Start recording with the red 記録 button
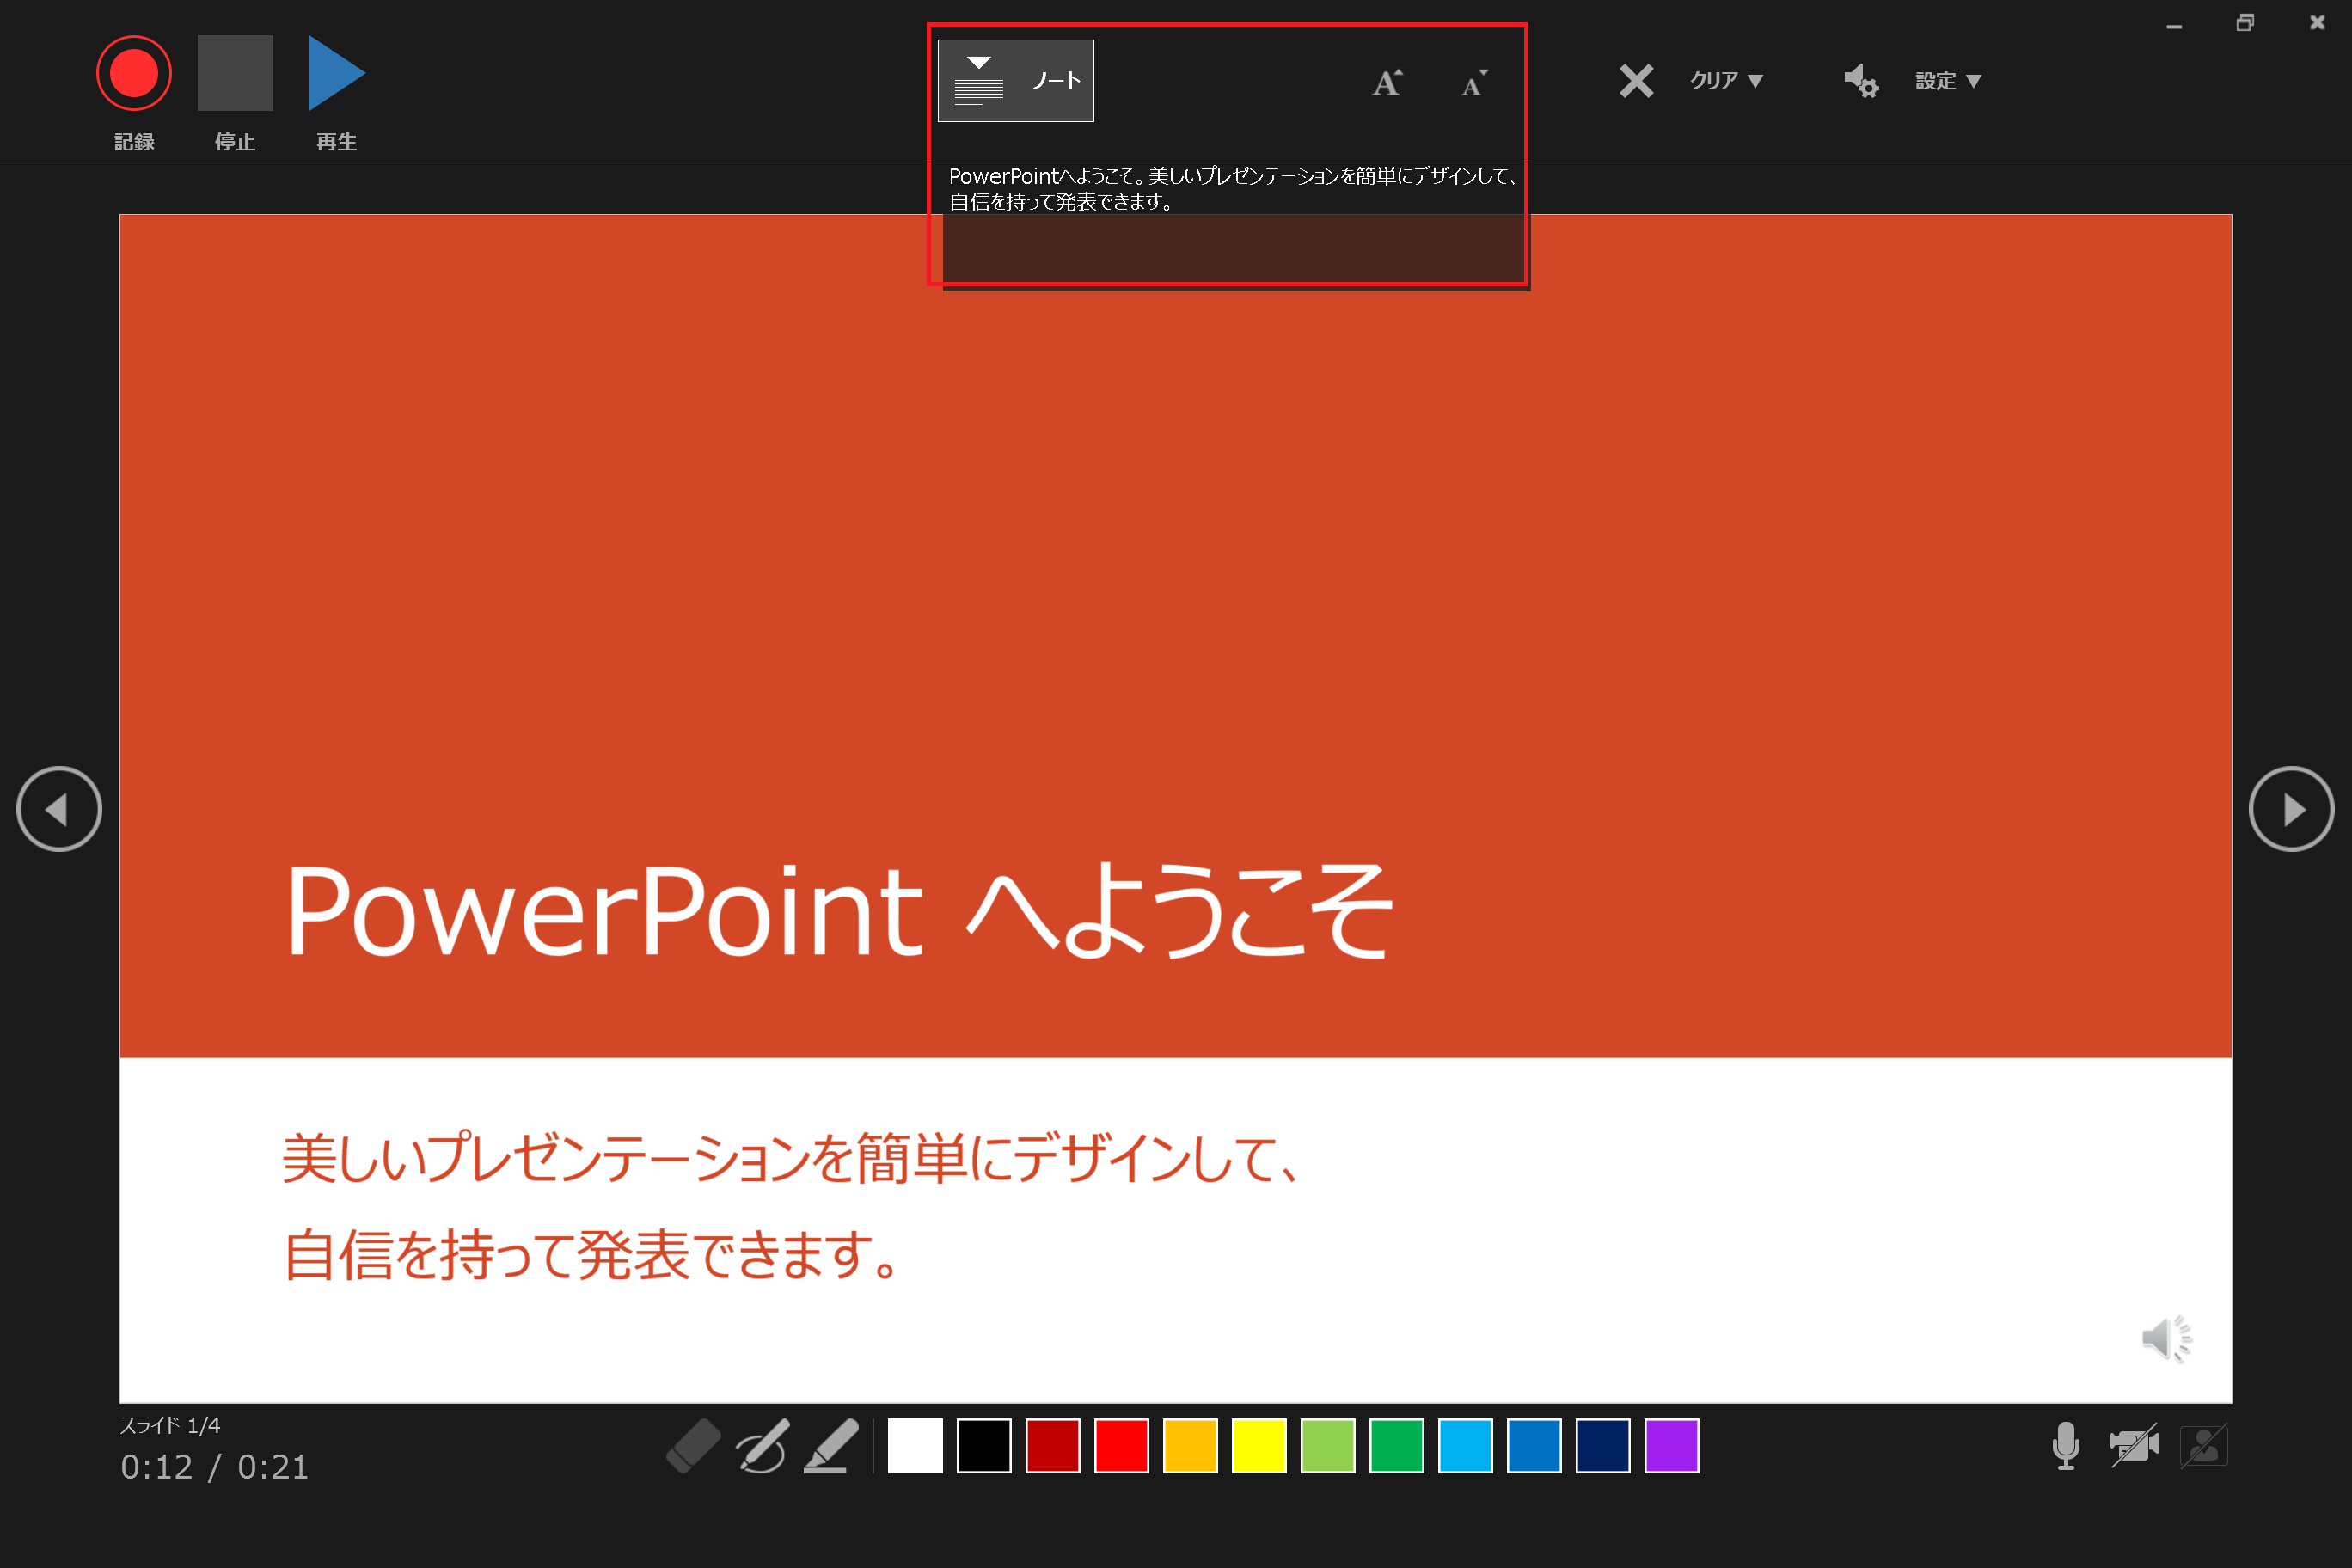 click(134, 73)
